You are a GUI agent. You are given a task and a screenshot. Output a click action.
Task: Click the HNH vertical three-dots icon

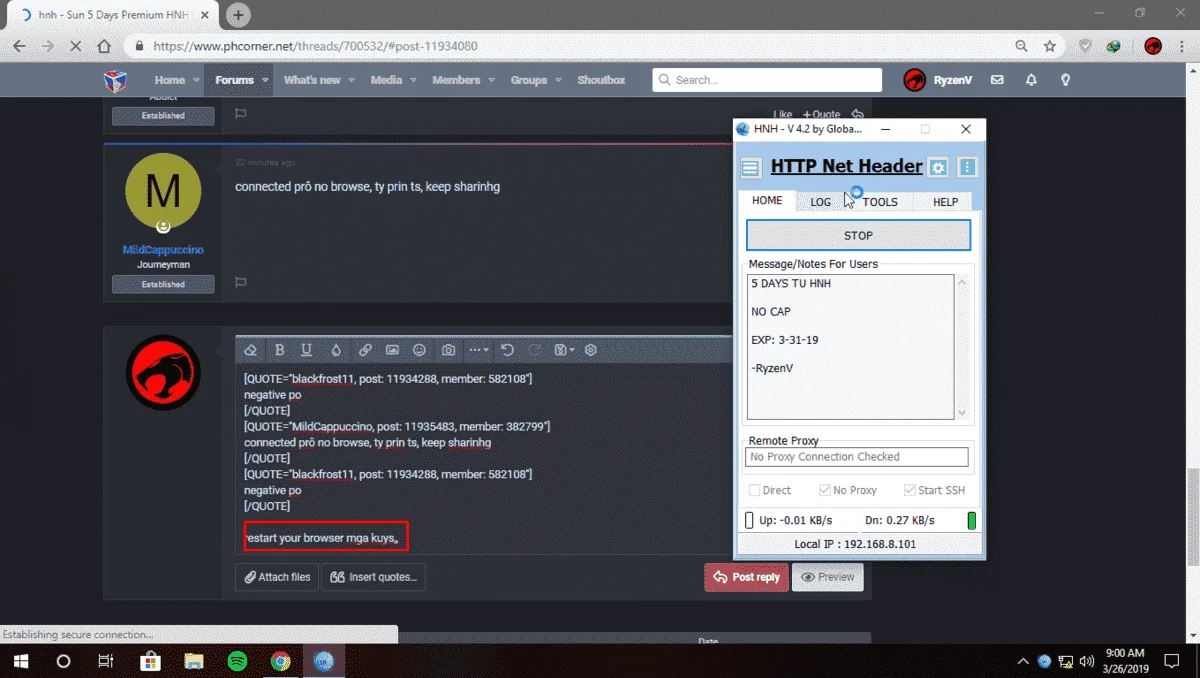point(967,167)
